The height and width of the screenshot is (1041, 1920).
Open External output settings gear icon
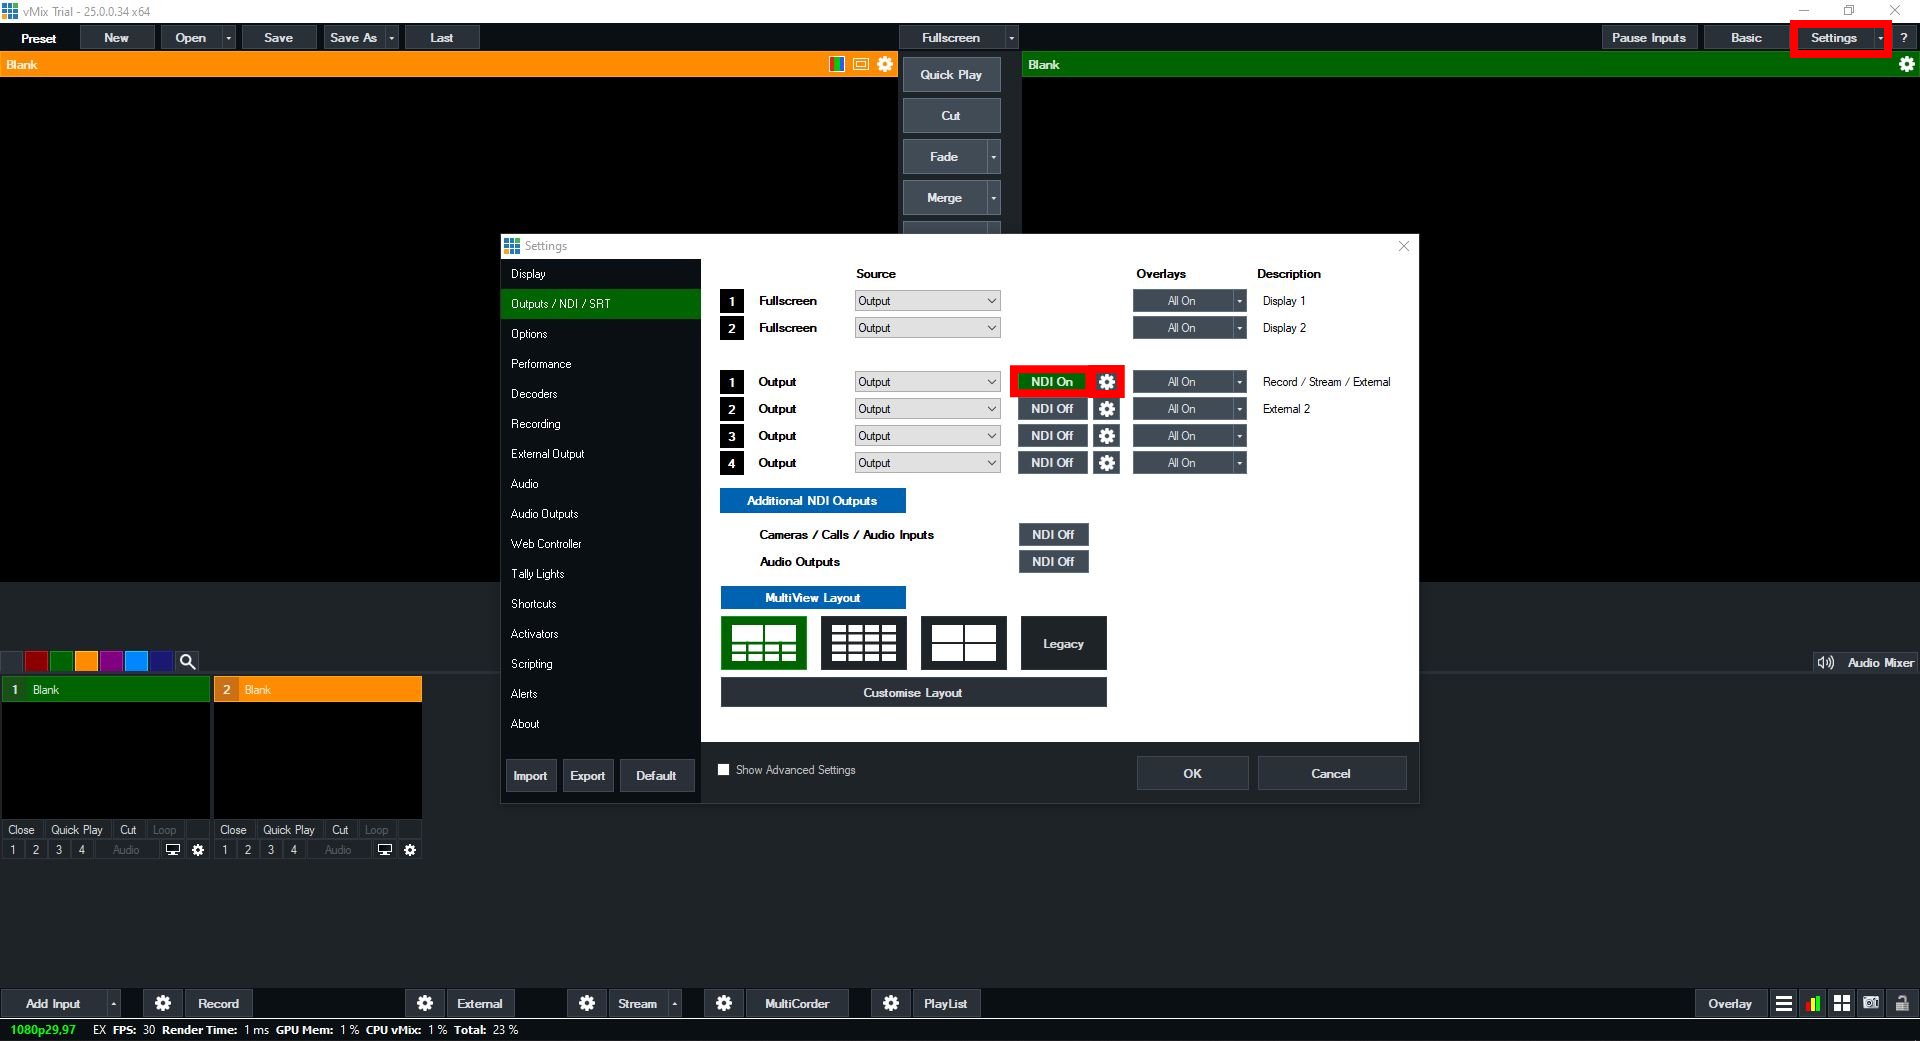(x=425, y=1003)
